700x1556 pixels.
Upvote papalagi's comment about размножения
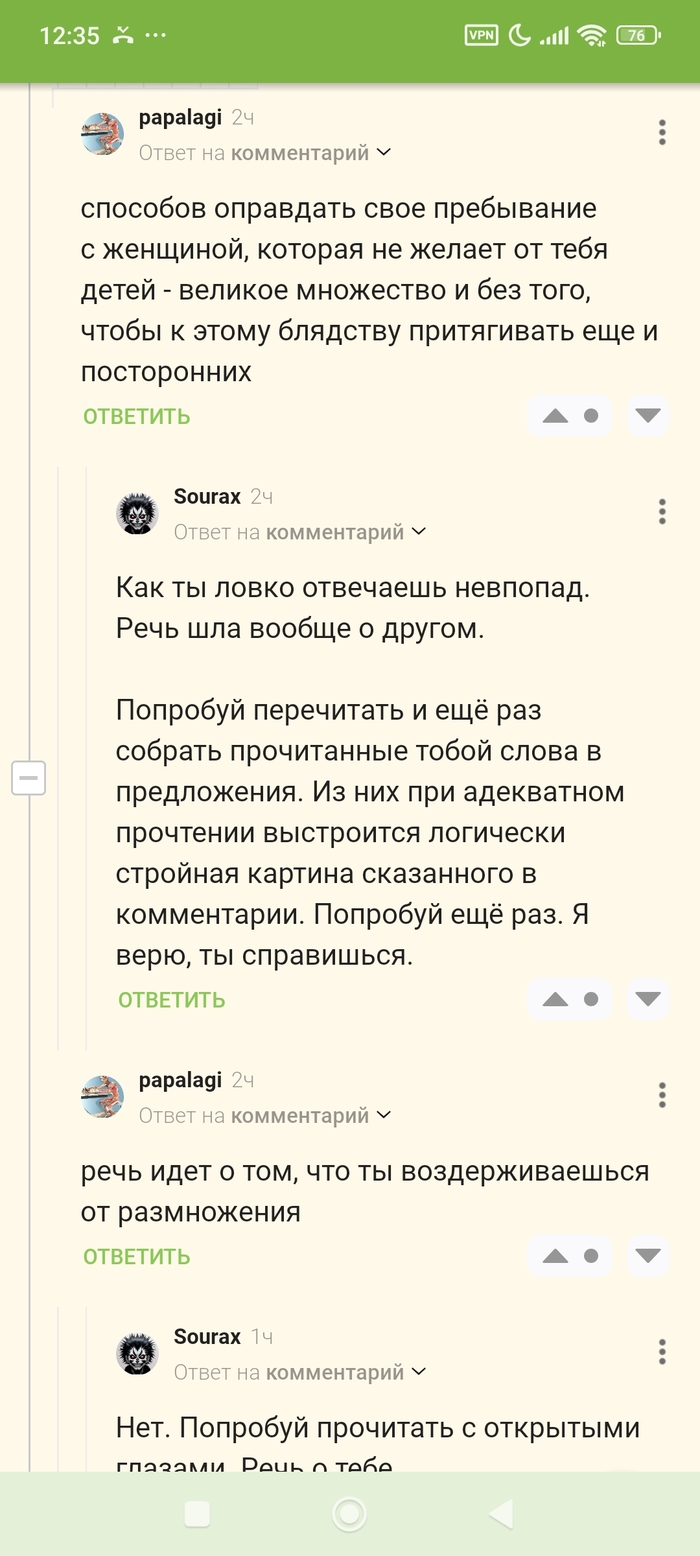tap(555, 1256)
